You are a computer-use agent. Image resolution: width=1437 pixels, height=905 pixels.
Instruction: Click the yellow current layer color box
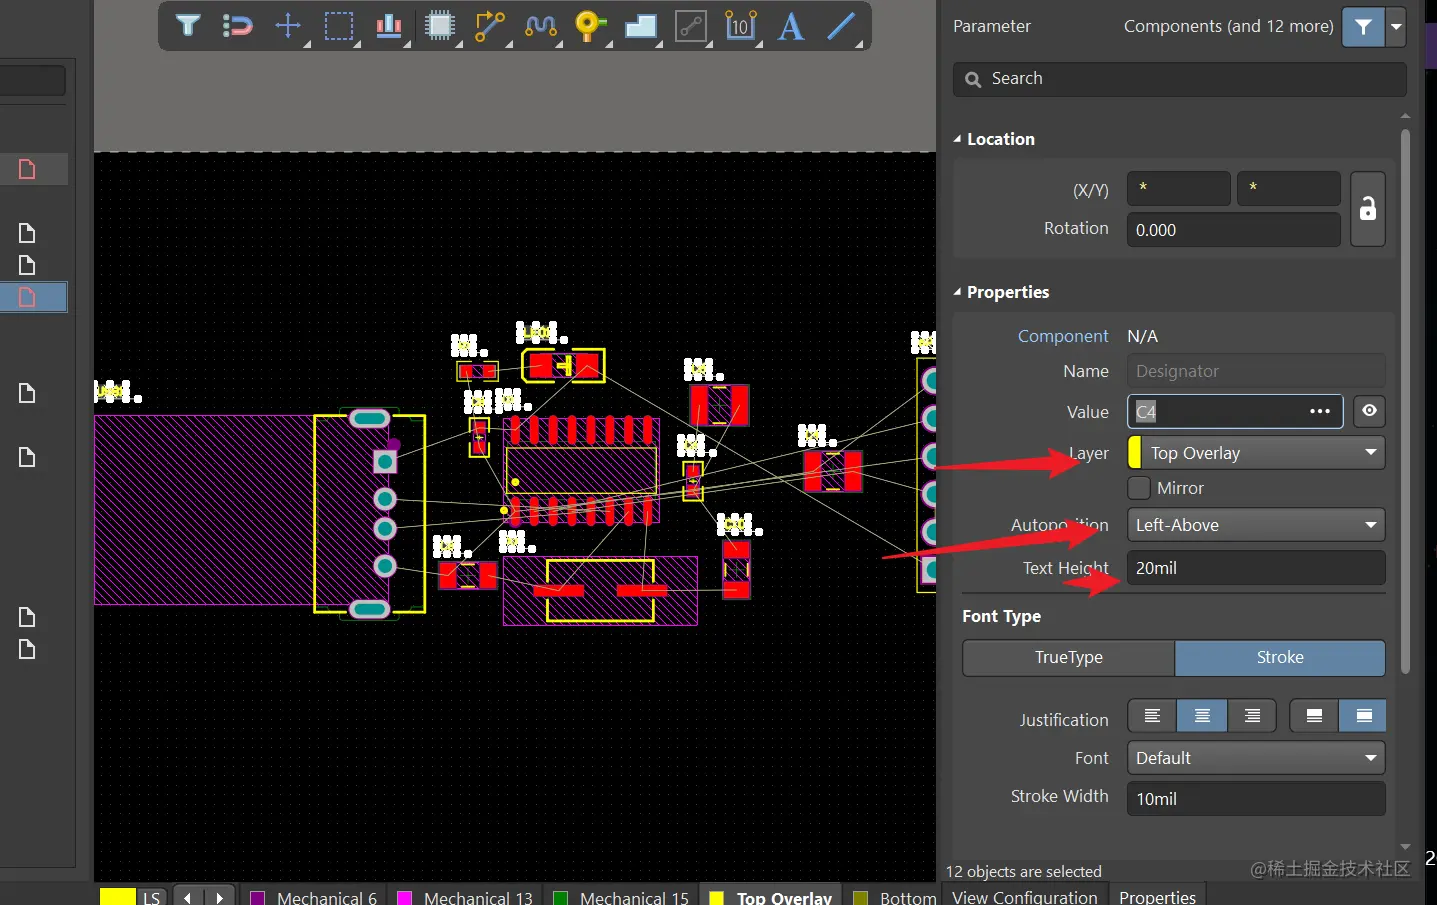pos(117,897)
